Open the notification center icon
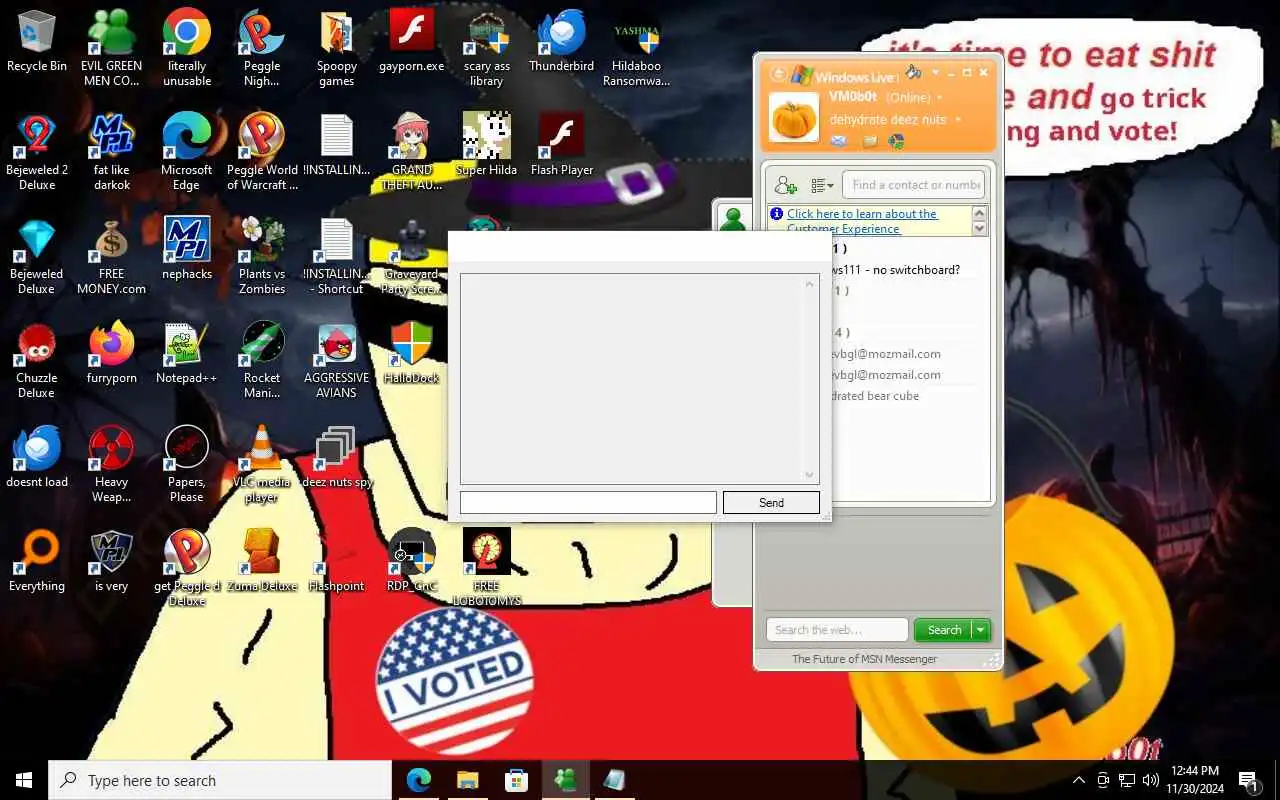 click(1247, 780)
